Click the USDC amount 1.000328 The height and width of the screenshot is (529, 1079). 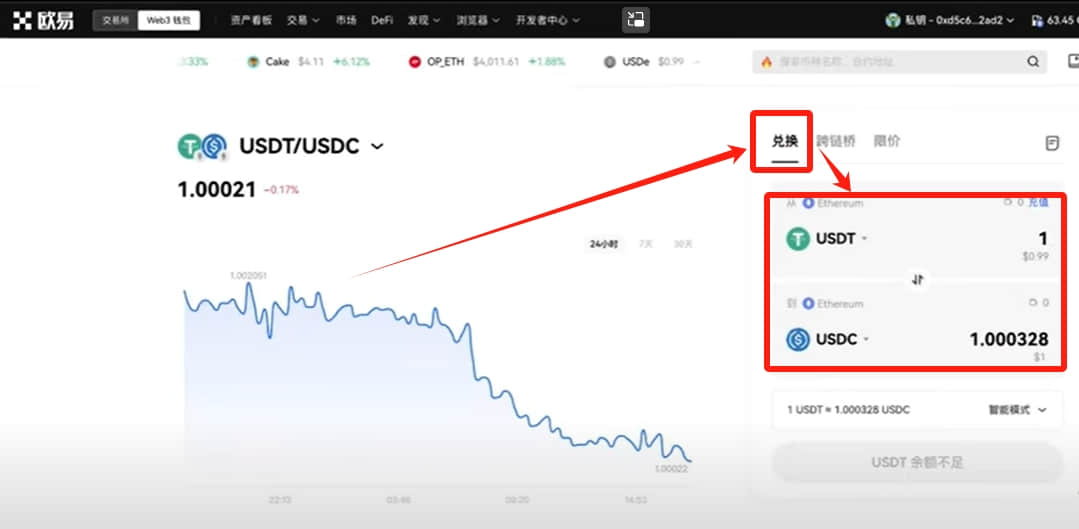1009,339
